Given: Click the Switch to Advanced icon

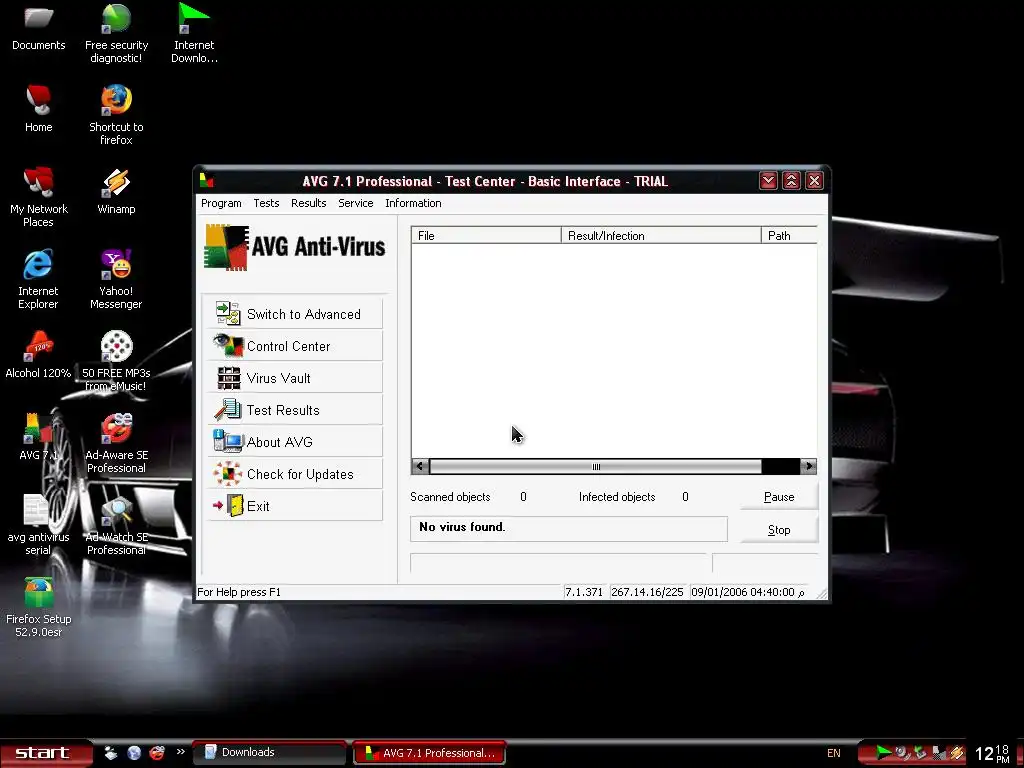Looking at the screenshot, I should tap(228, 314).
